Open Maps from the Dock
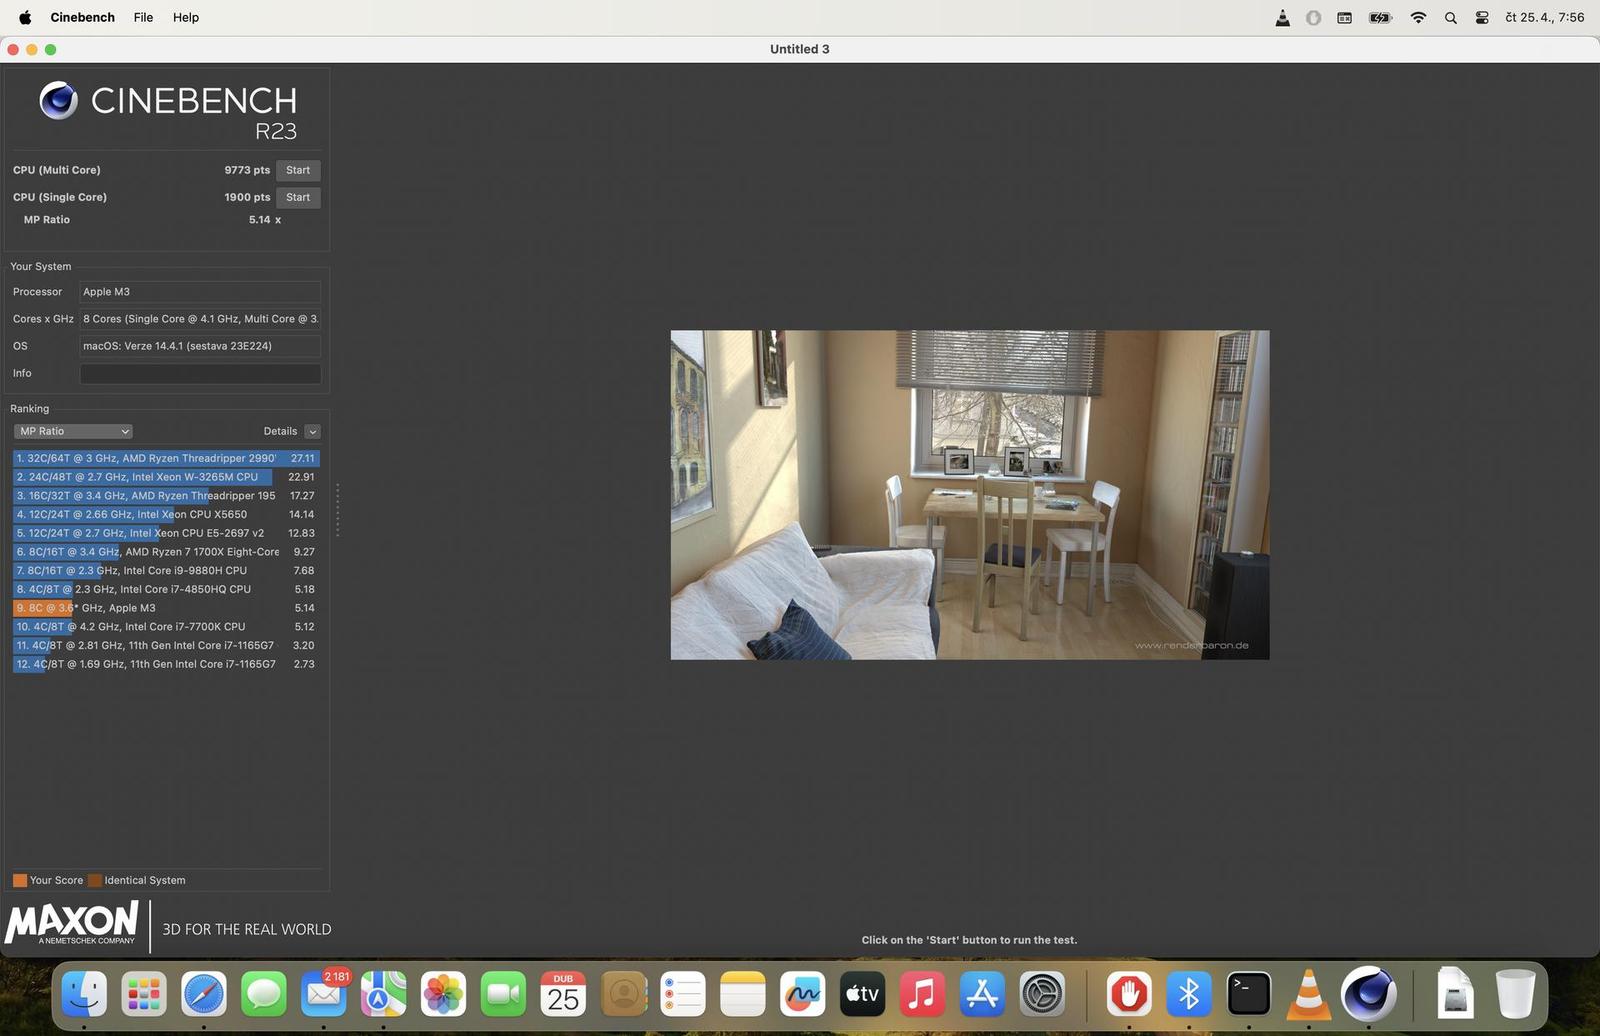The height and width of the screenshot is (1036, 1600). (x=384, y=994)
